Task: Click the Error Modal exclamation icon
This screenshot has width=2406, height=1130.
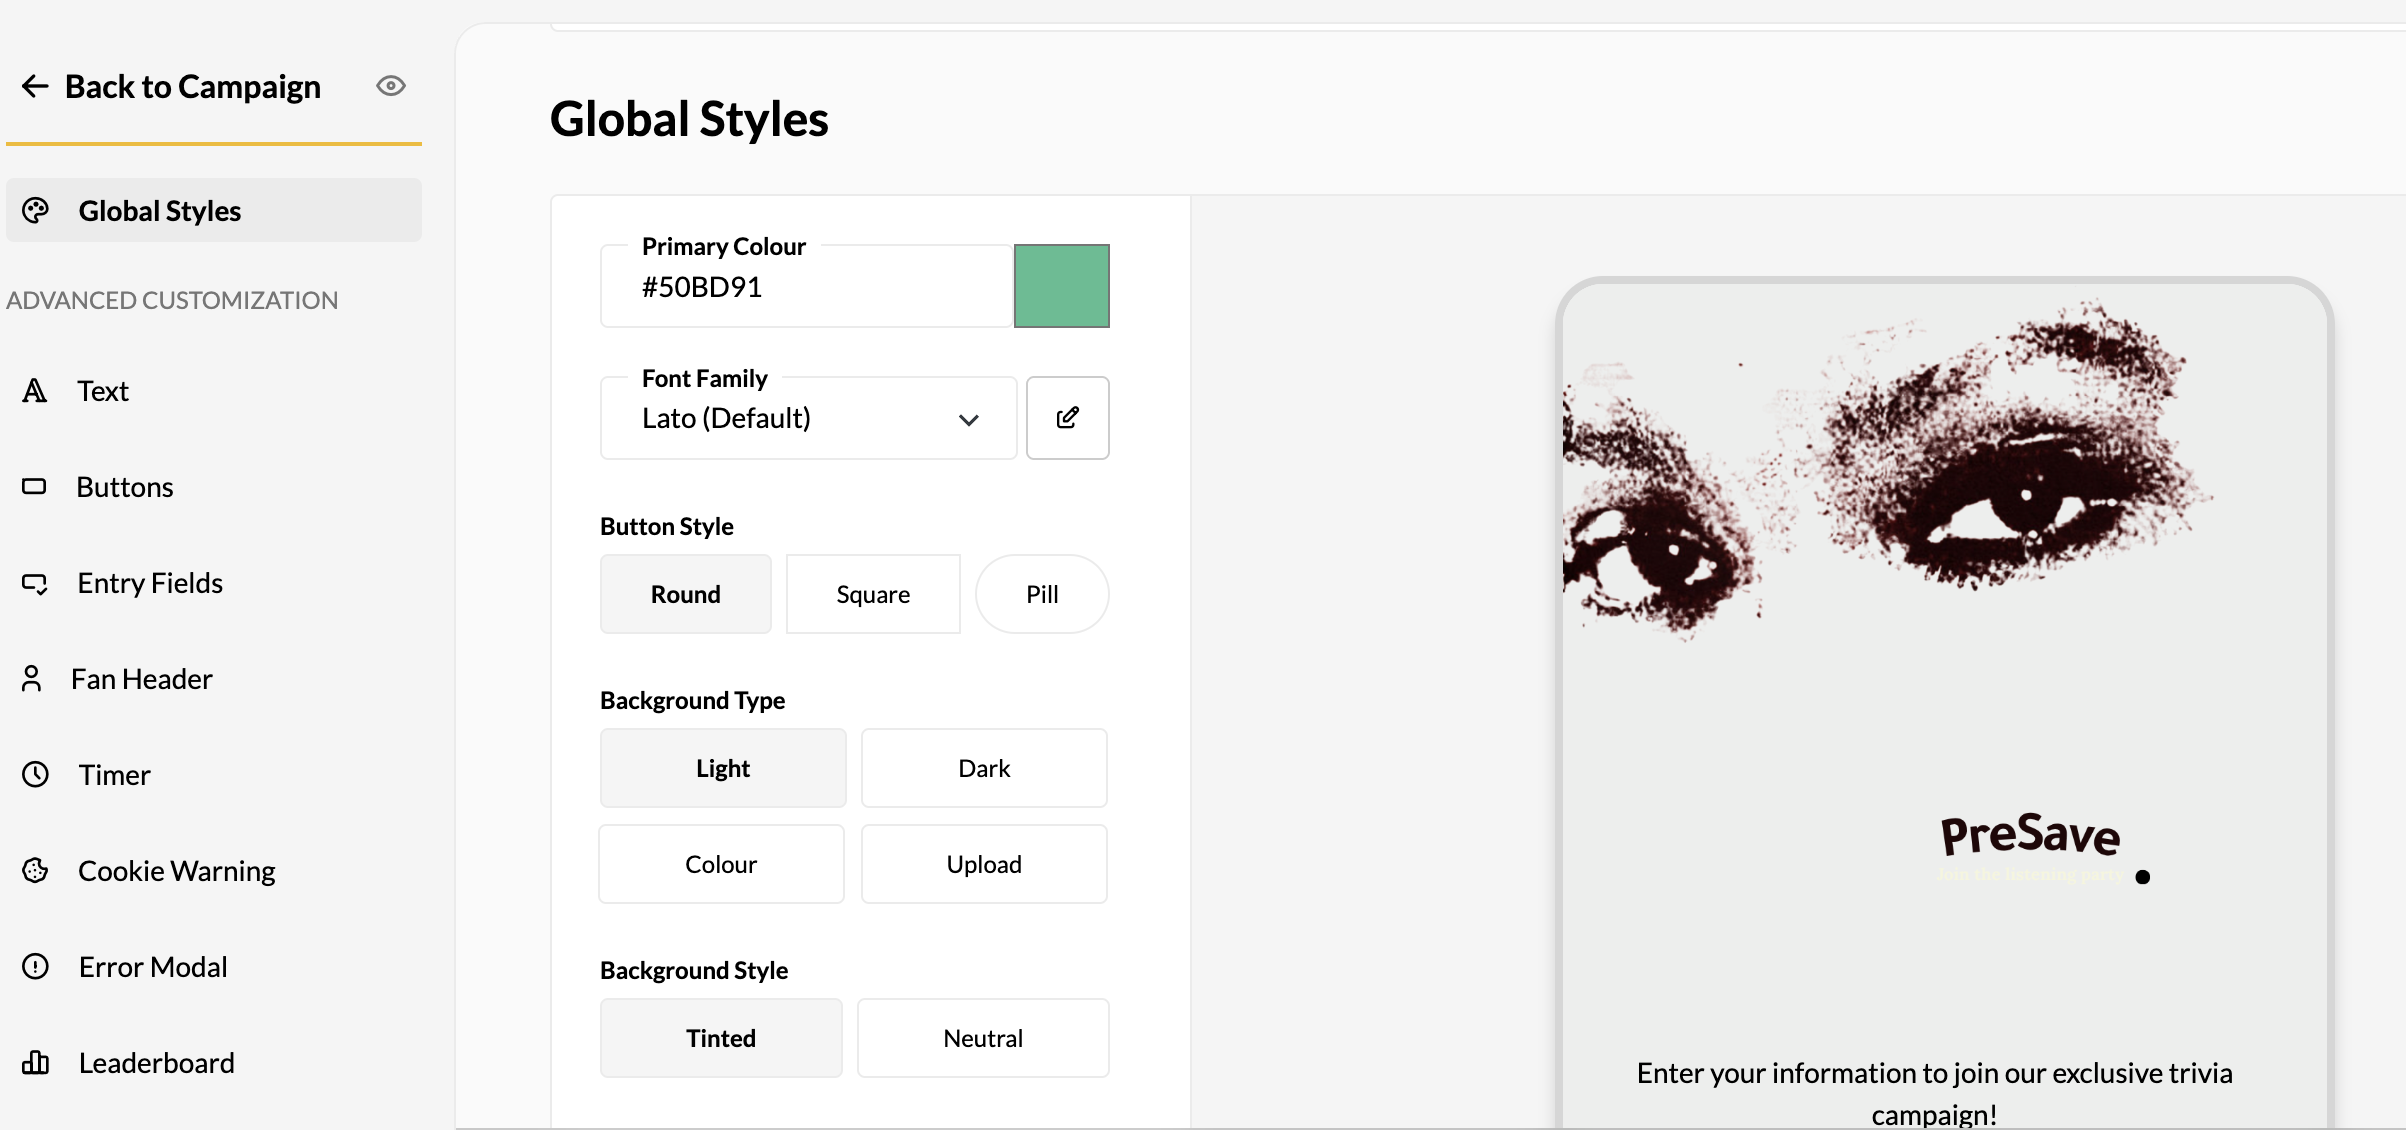Action: [36, 966]
